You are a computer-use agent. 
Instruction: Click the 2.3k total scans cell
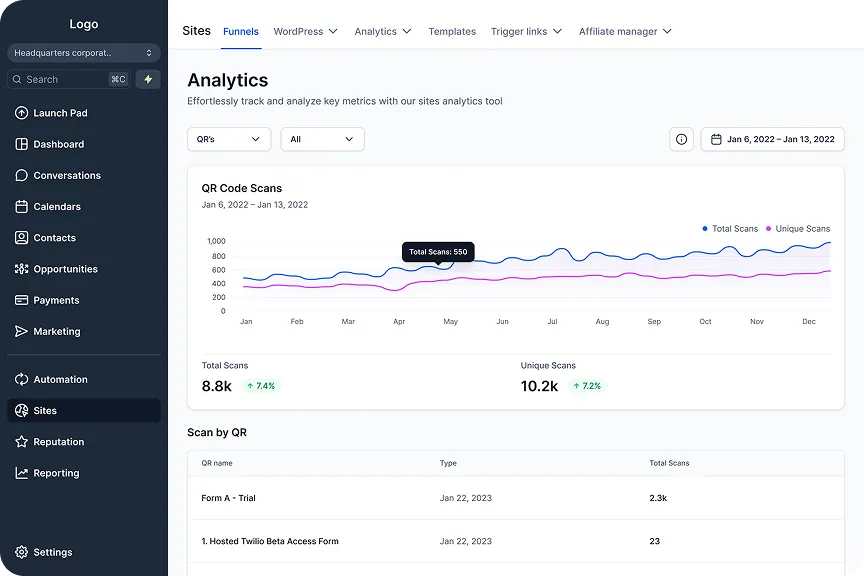click(x=658, y=498)
